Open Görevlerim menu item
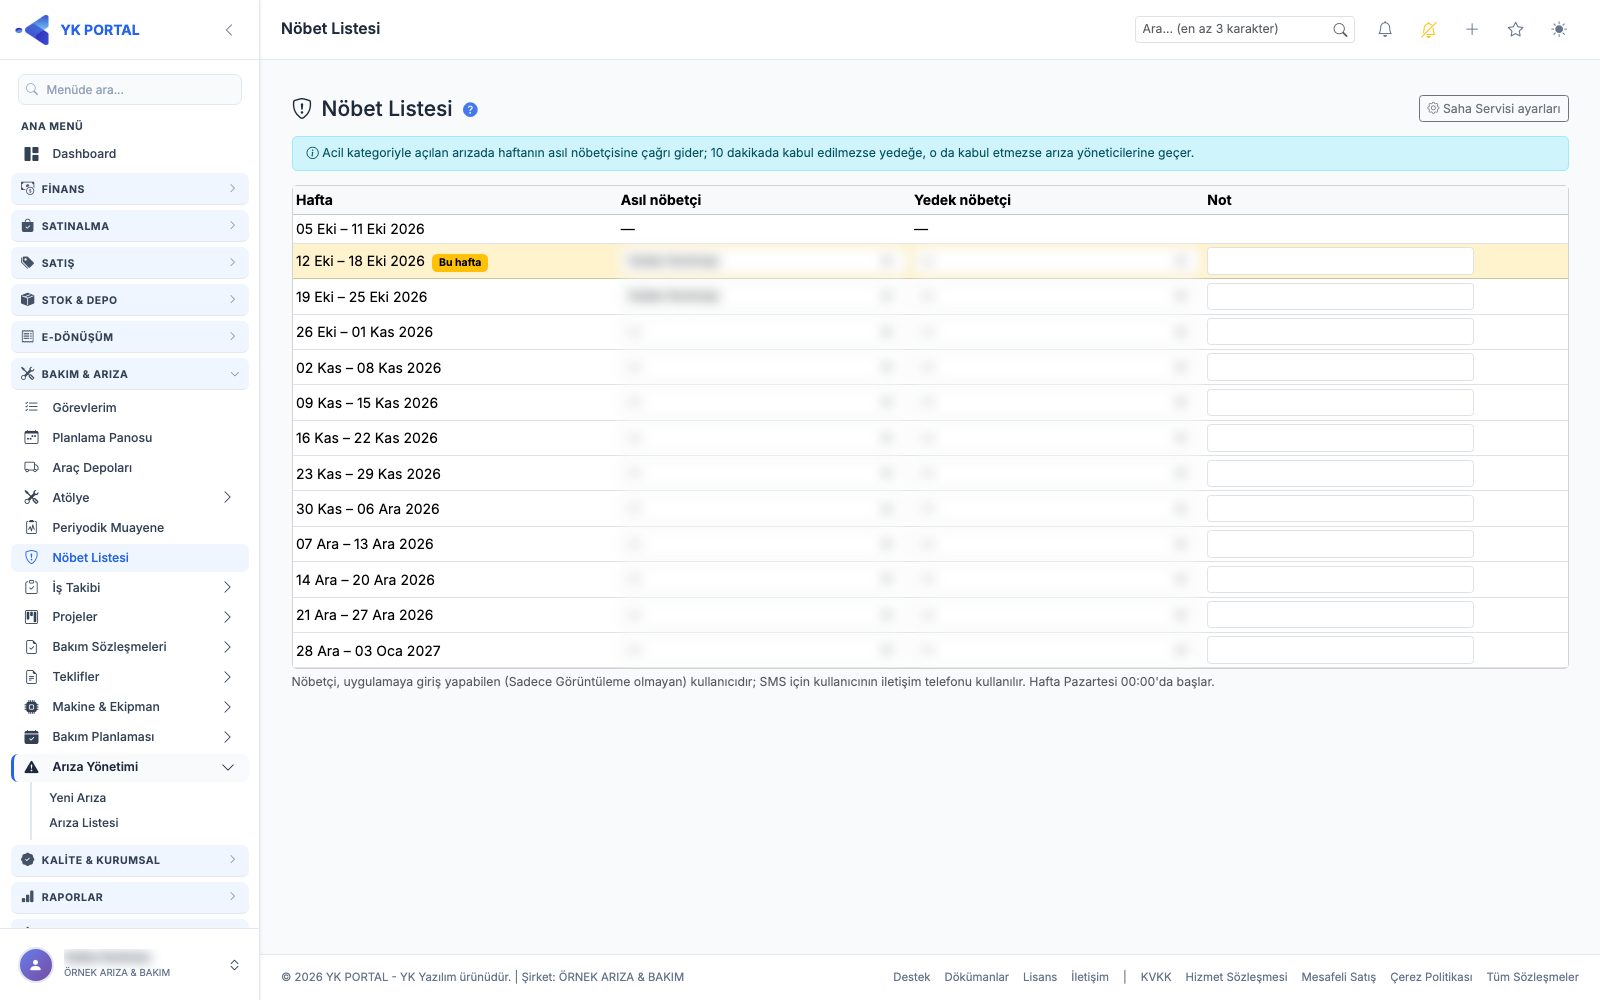Screen dimensions: 1600x1000 coord(130,408)
